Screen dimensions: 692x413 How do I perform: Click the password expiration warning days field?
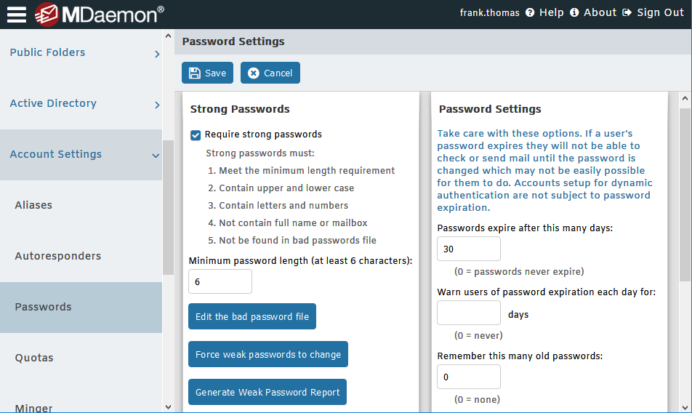pos(469,313)
